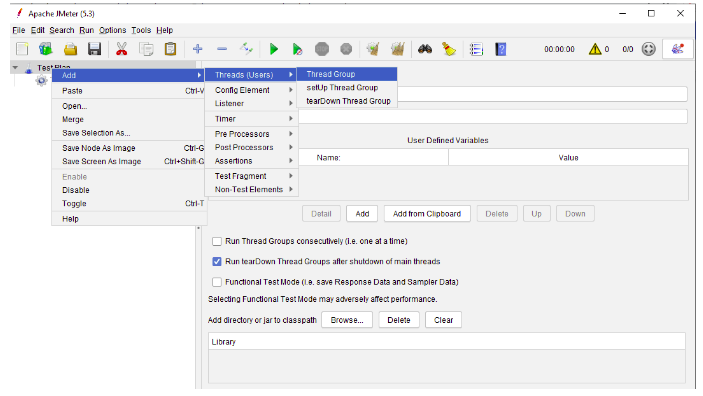Open the Tools menu
Screen dimensions: 703x396
pos(141,30)
